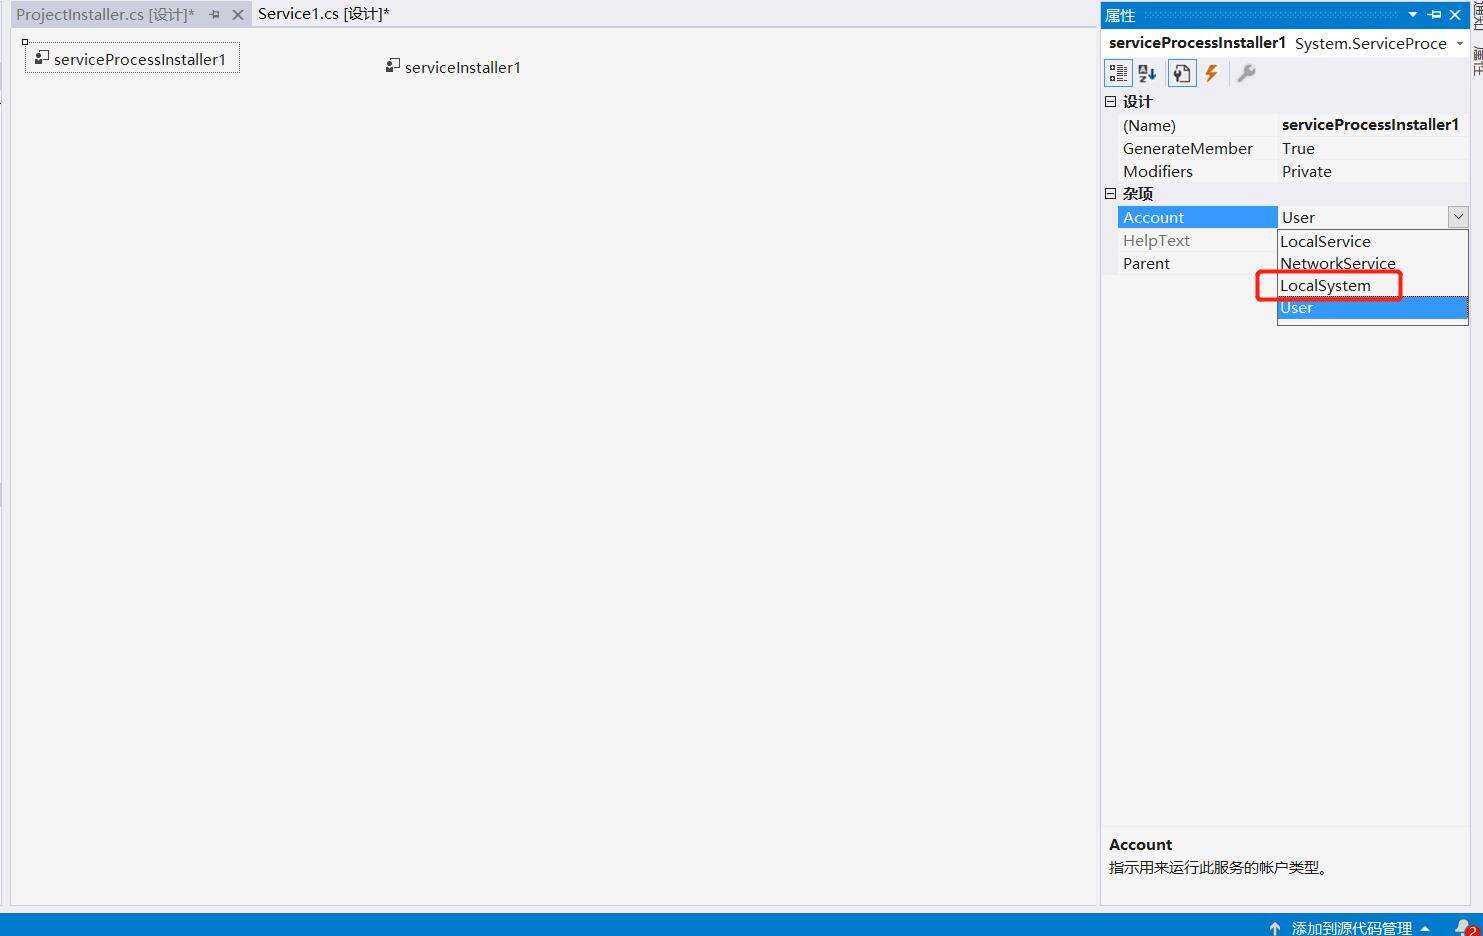Click the serviceProcessInstaller1 component icon
Screen dimensions: 1483x936
[x=42, y=58]
